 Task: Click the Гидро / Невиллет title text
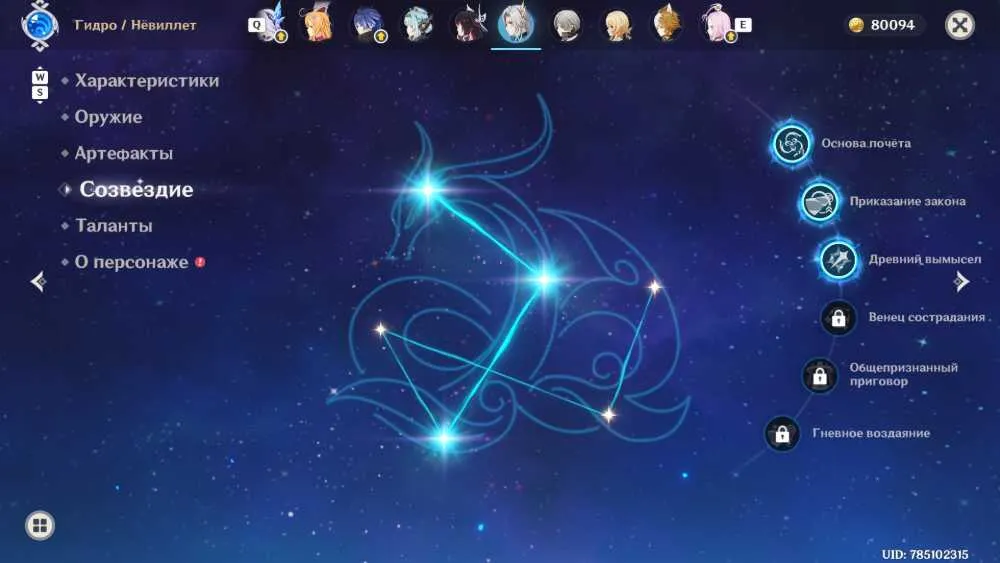click(x=135, y=25)
